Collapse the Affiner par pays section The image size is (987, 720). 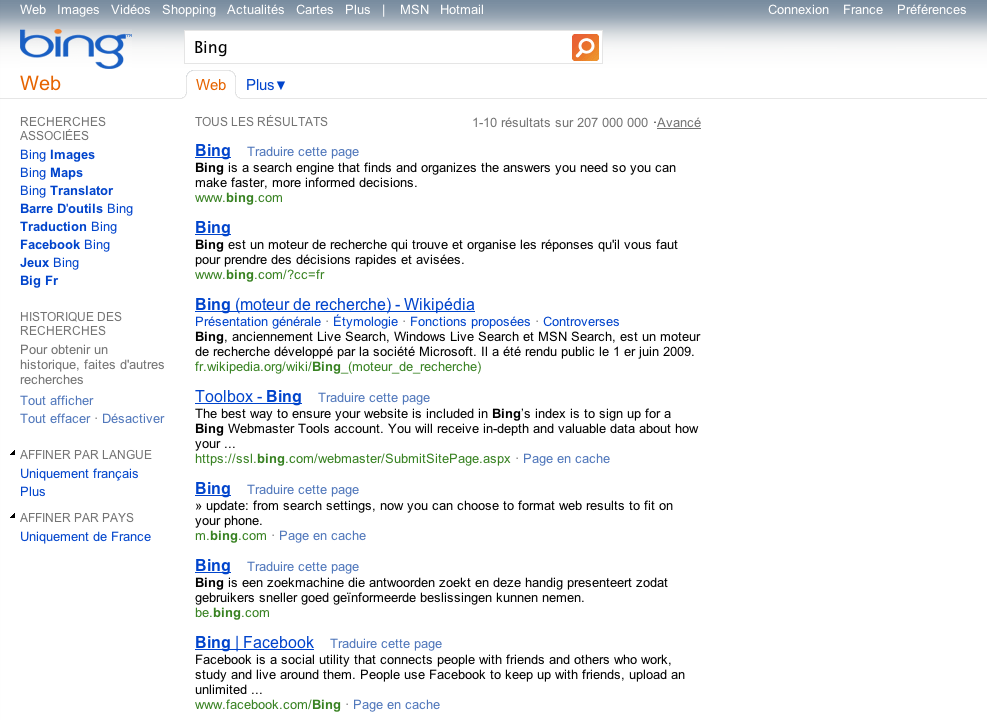[13, 516]
